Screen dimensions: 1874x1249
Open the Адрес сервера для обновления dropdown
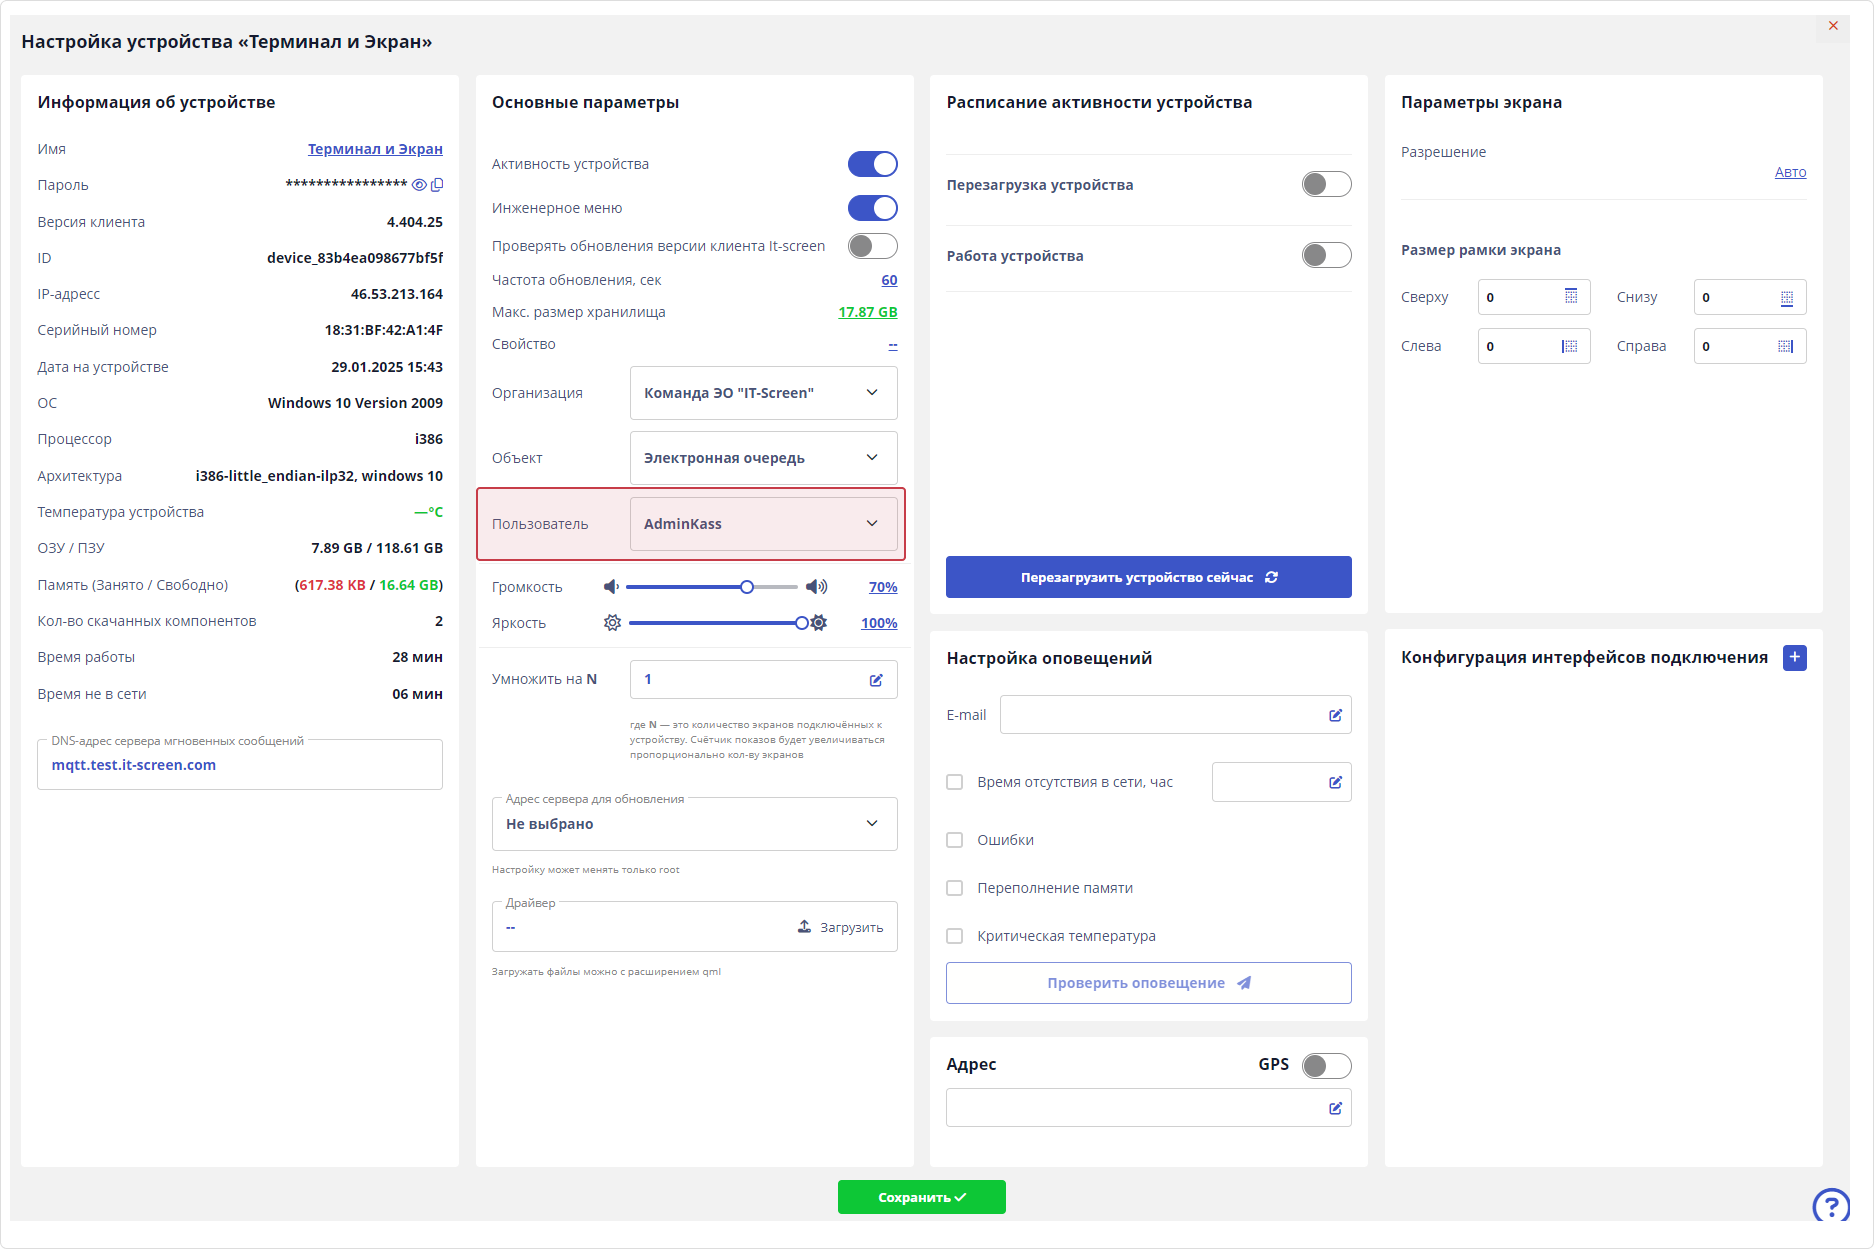pos(694,824)
